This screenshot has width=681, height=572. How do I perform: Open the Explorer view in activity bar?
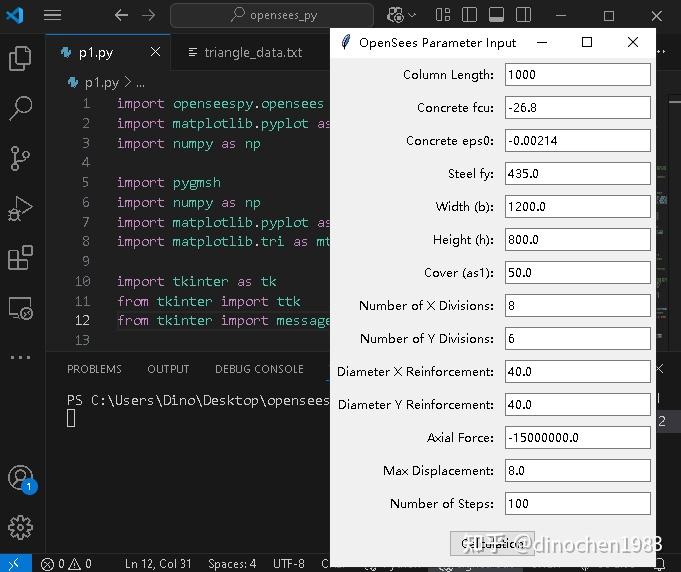point(20,59)
